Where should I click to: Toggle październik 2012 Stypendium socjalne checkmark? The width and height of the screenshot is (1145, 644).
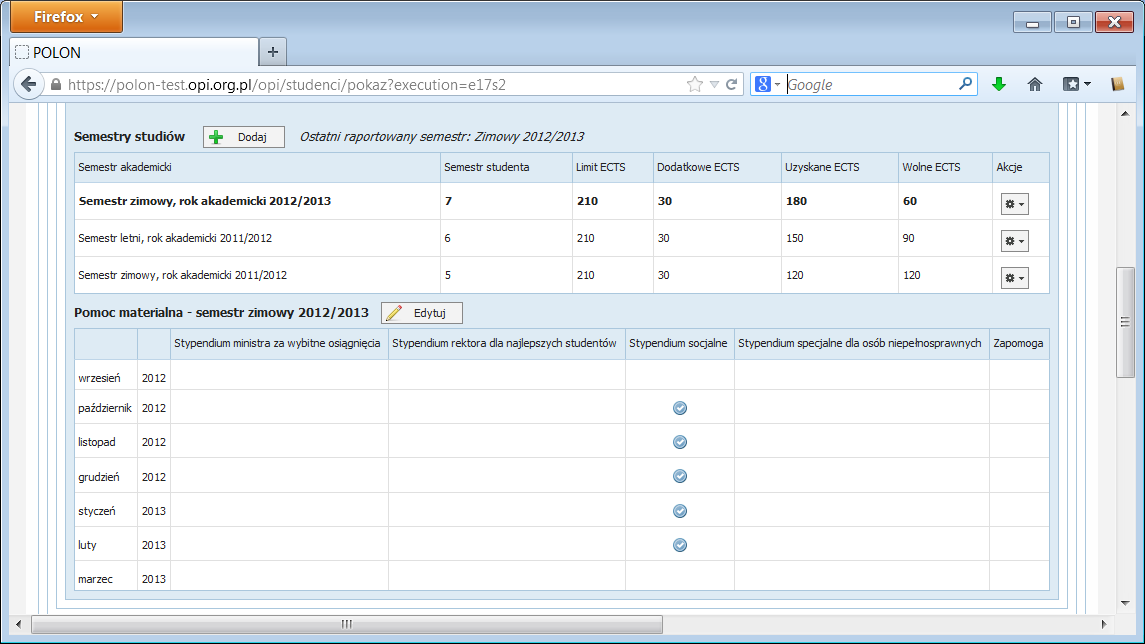pos(680,408)
